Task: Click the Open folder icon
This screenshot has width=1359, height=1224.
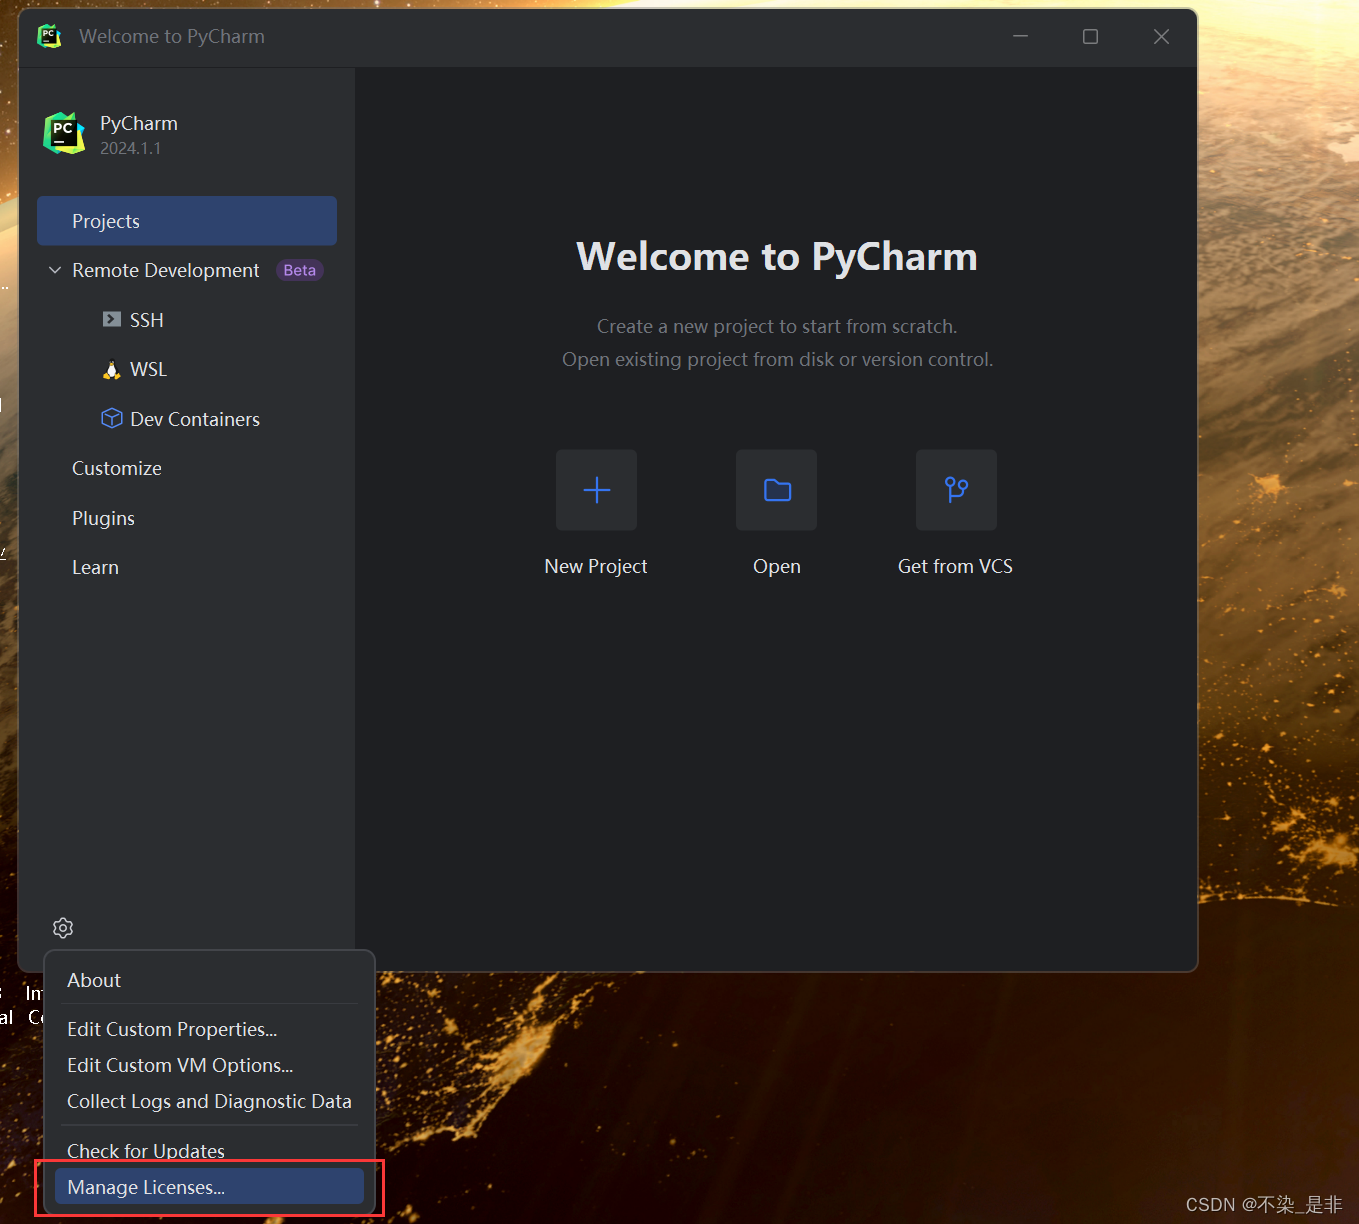Action: click(776, 490)
